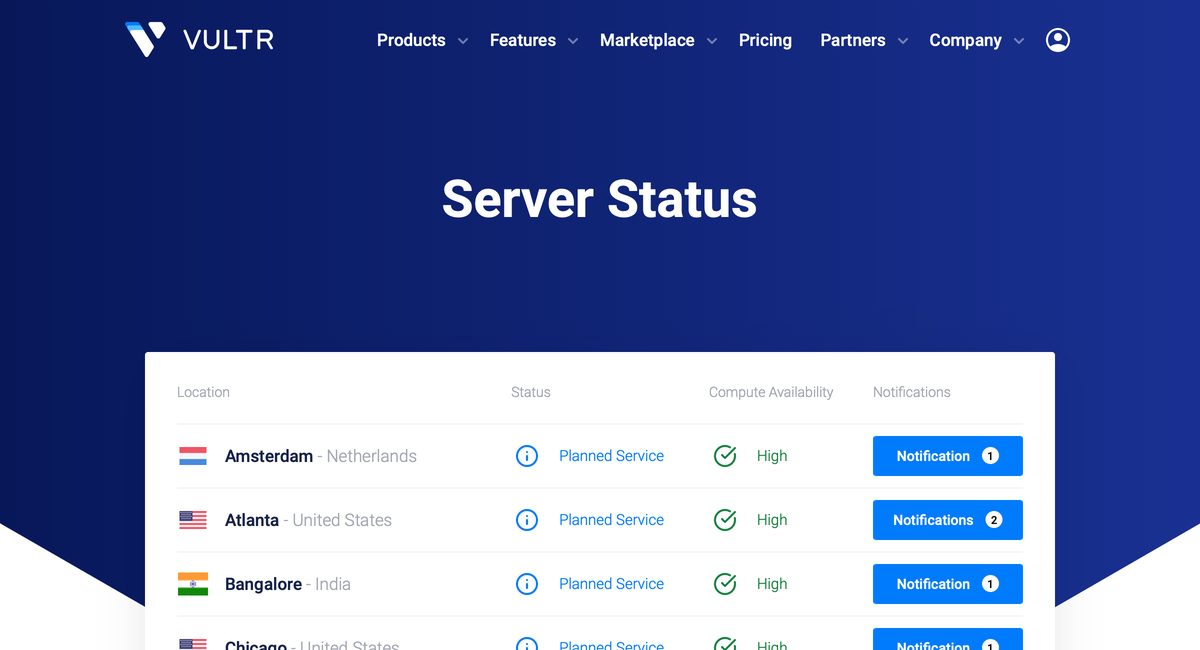Click the Location column header
1200x650 pixels.
(x=203, y=392)
